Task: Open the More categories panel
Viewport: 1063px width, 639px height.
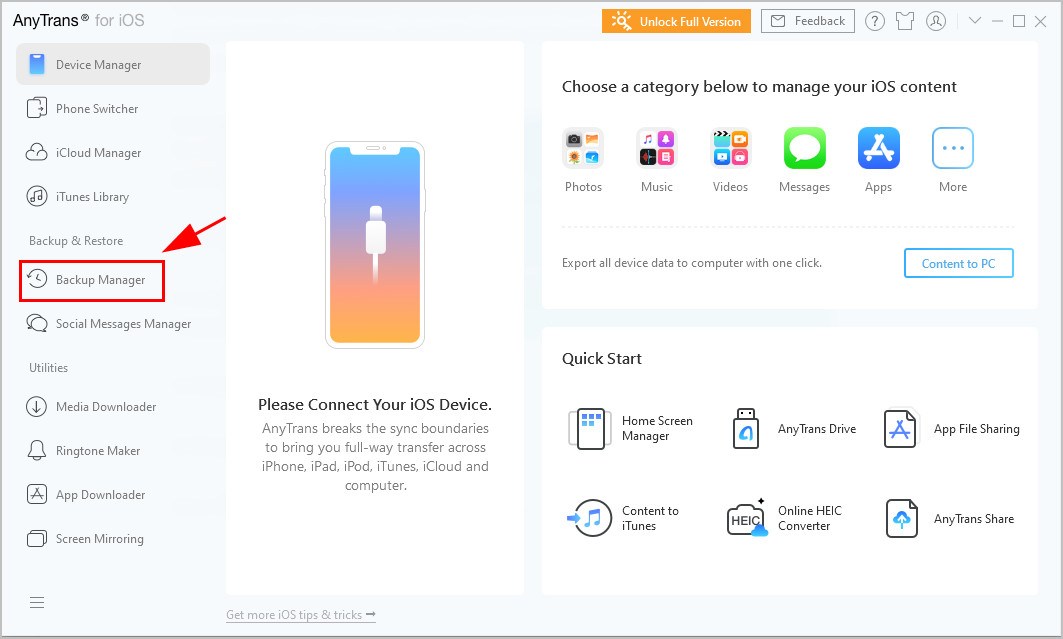Action: 952,147
